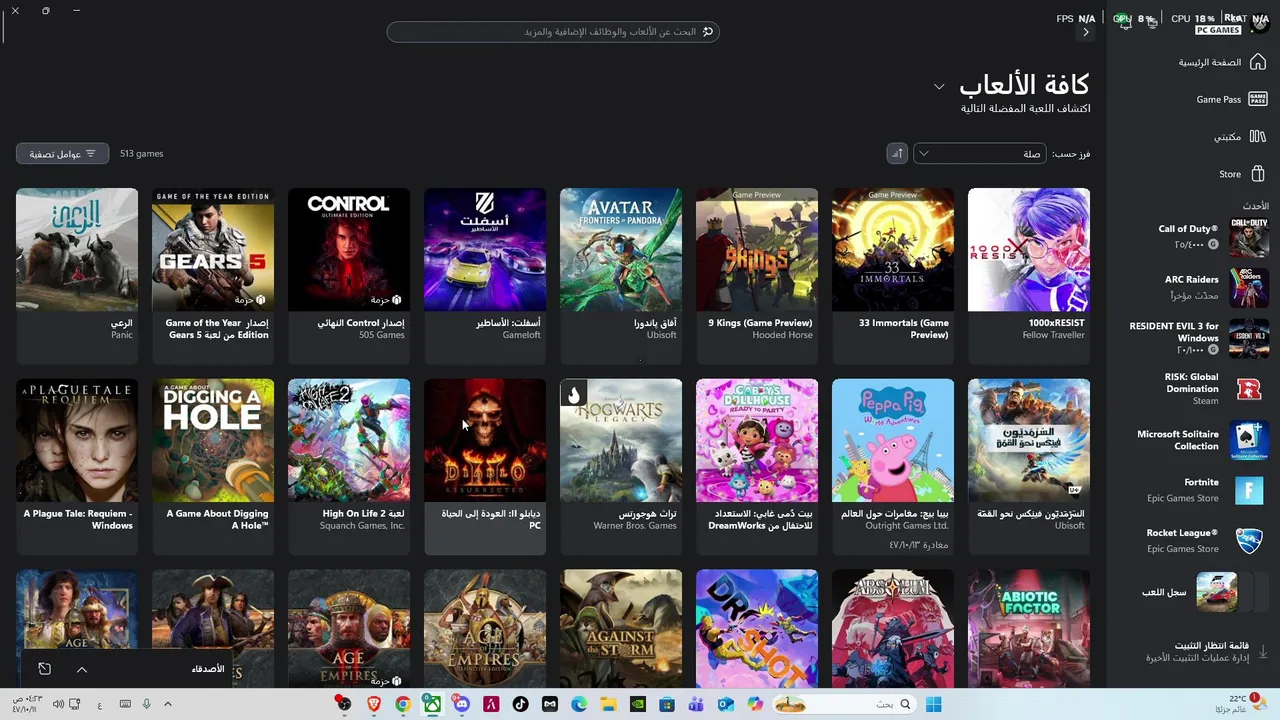The image size is (1280, 720).
Task: Open NVIDIA app from the taskbar
Action: pyautogui.click(x=637, y=704)
